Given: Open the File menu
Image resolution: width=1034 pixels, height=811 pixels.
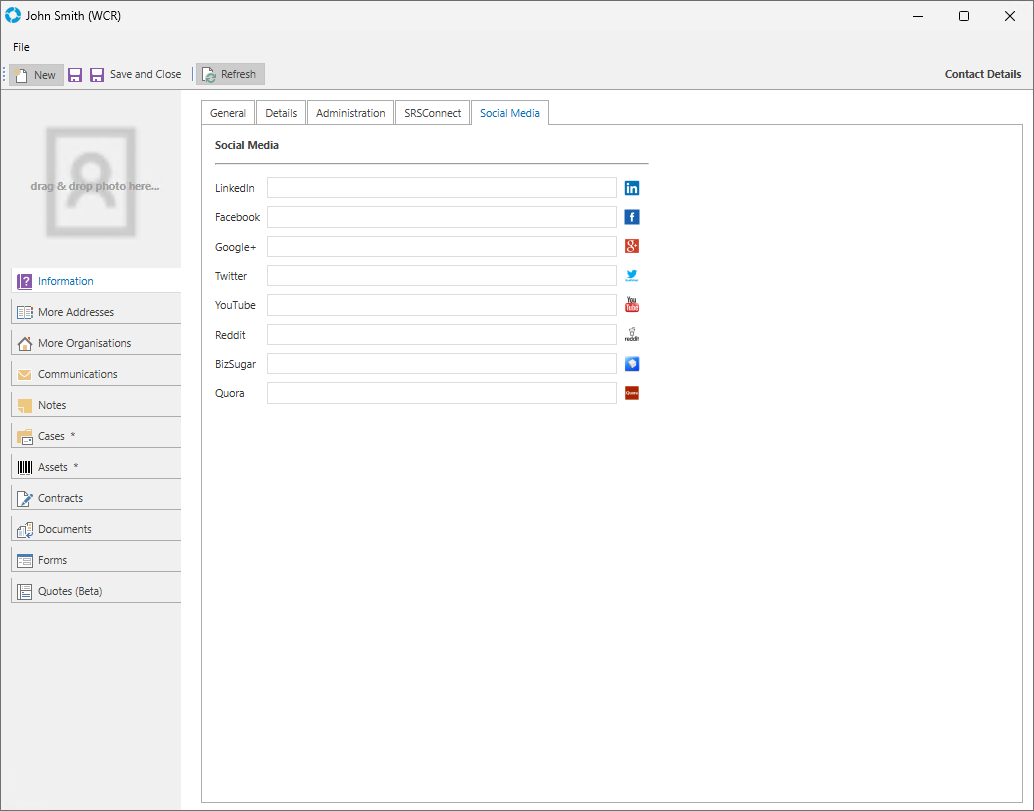Looking at the screenshot, I should (21, 47).
